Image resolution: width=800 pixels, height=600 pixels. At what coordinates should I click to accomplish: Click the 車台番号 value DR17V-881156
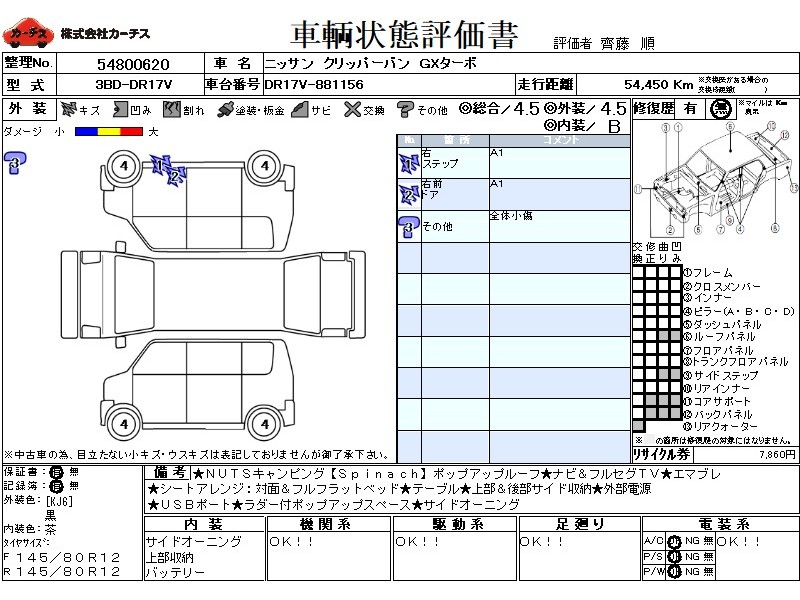pyautogui.click(x=311, y=85)
